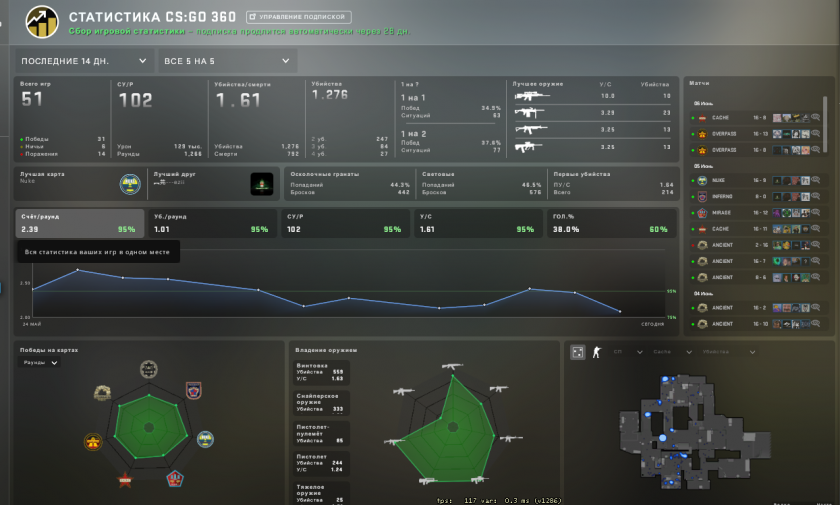Screen dimensions: 840x505
Task: Click the watch icon on ANCIENT 2-16 match
Action: [x=815, y=245]
